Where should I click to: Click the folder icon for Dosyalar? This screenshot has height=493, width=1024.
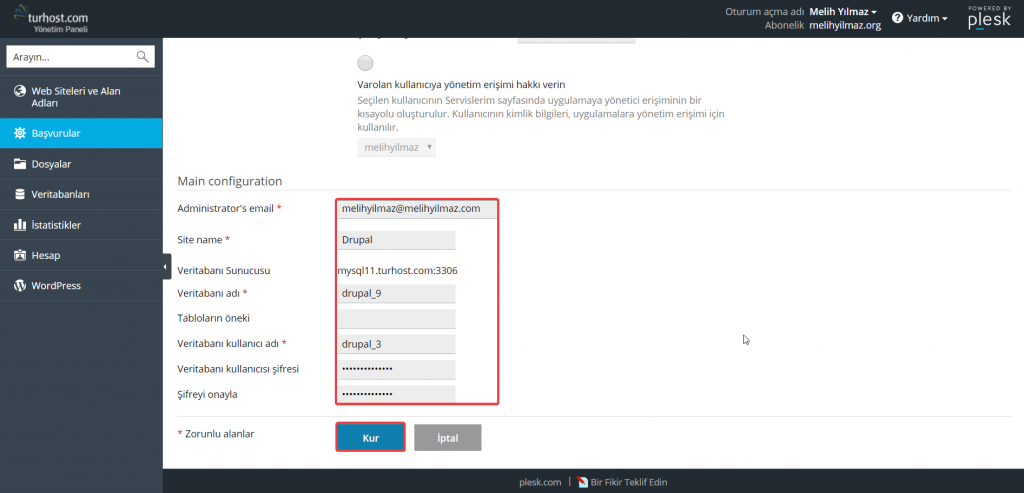click(x=20, y=164)
